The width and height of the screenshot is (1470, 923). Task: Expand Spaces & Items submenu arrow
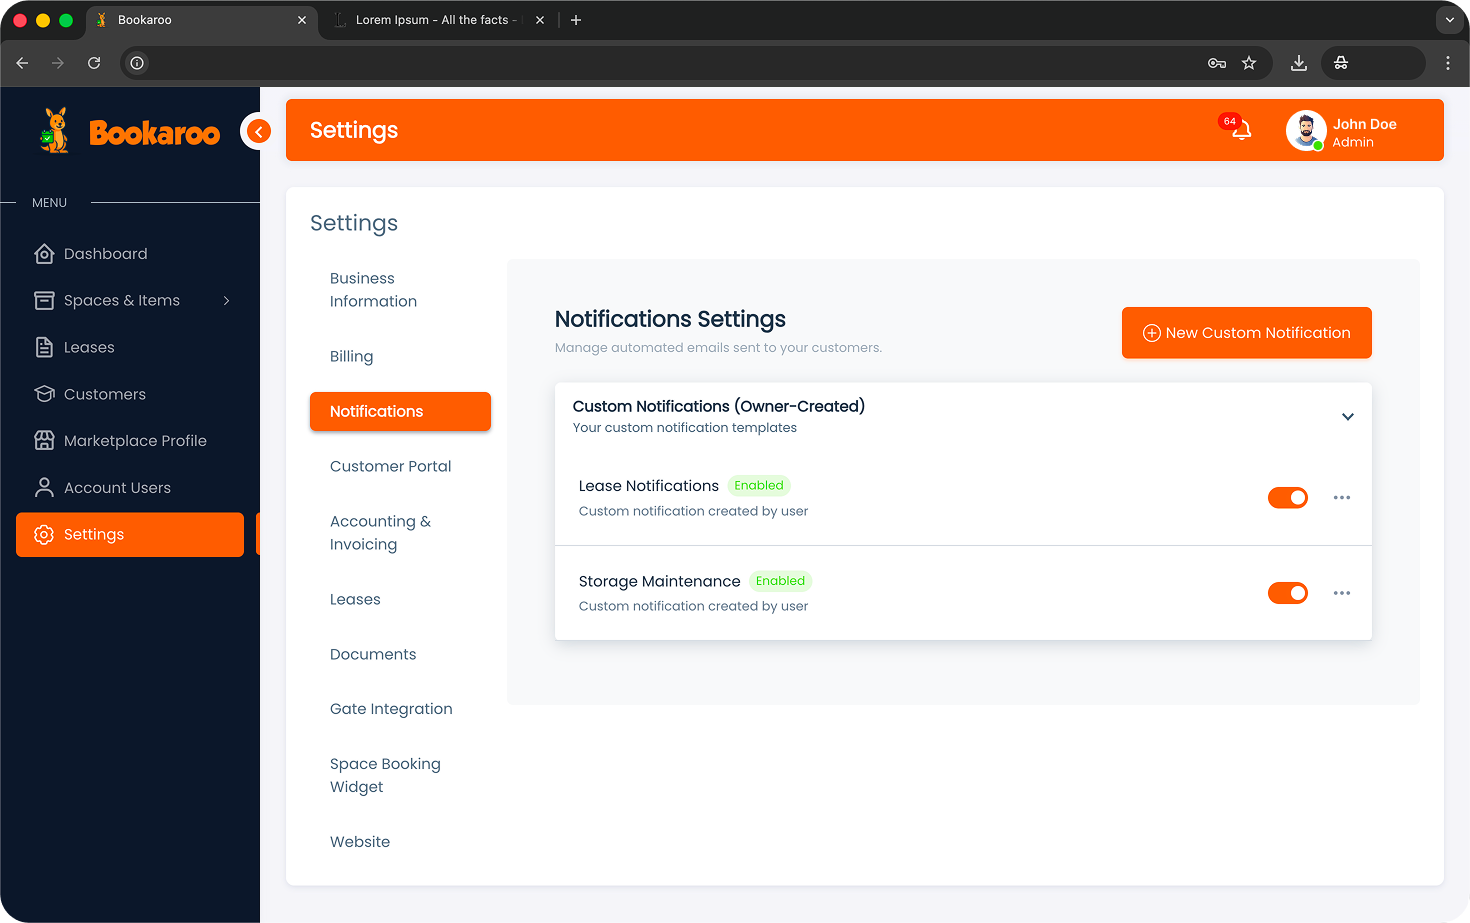click(227, 301)
